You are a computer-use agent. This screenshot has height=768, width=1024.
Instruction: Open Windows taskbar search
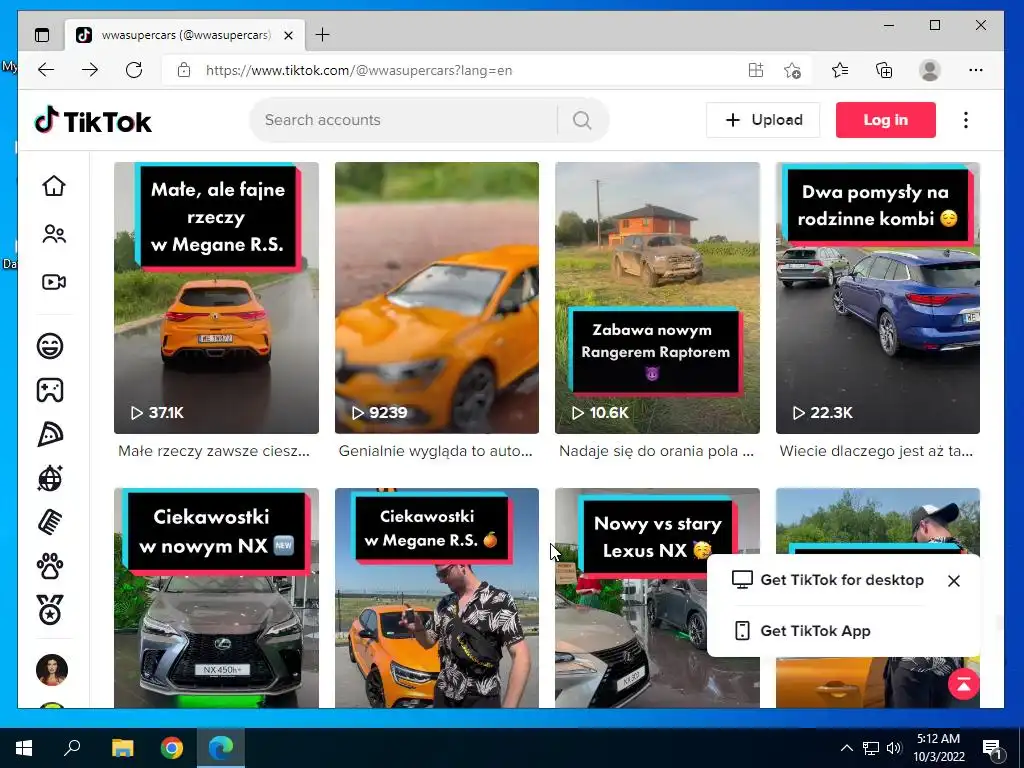[x=72, y=748]
